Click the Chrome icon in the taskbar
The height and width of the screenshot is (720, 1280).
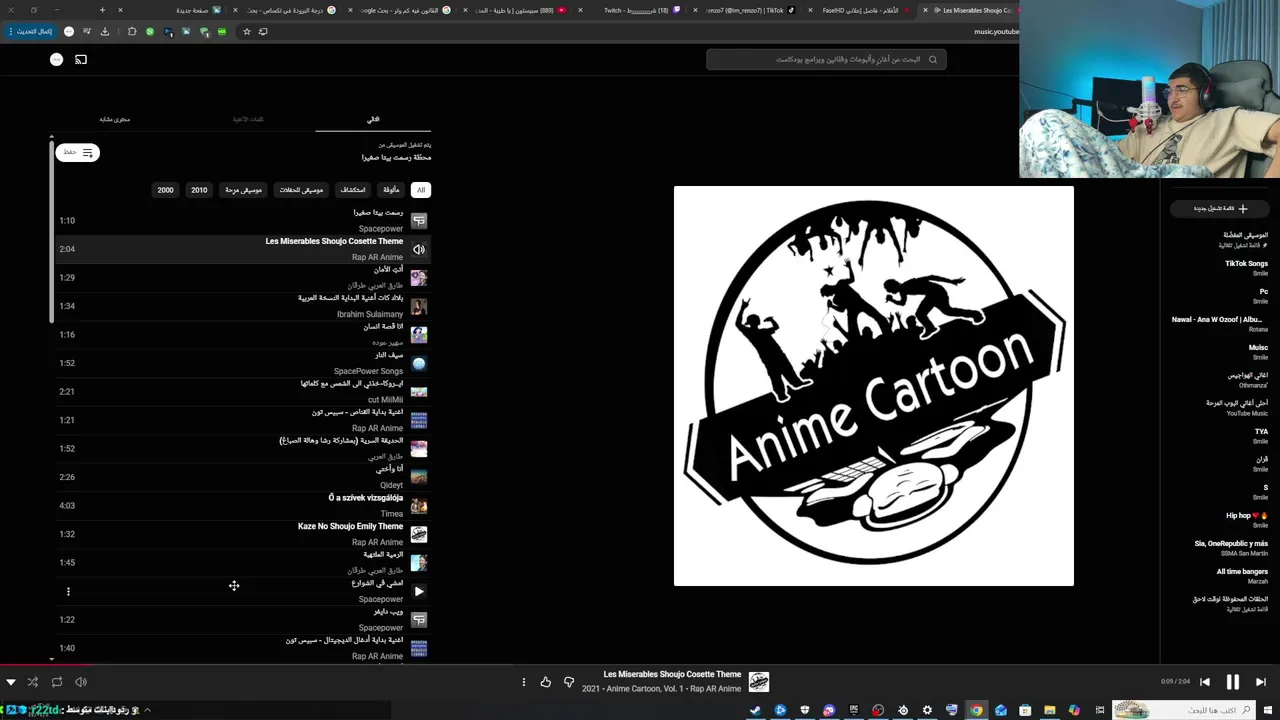click(976, 711)
